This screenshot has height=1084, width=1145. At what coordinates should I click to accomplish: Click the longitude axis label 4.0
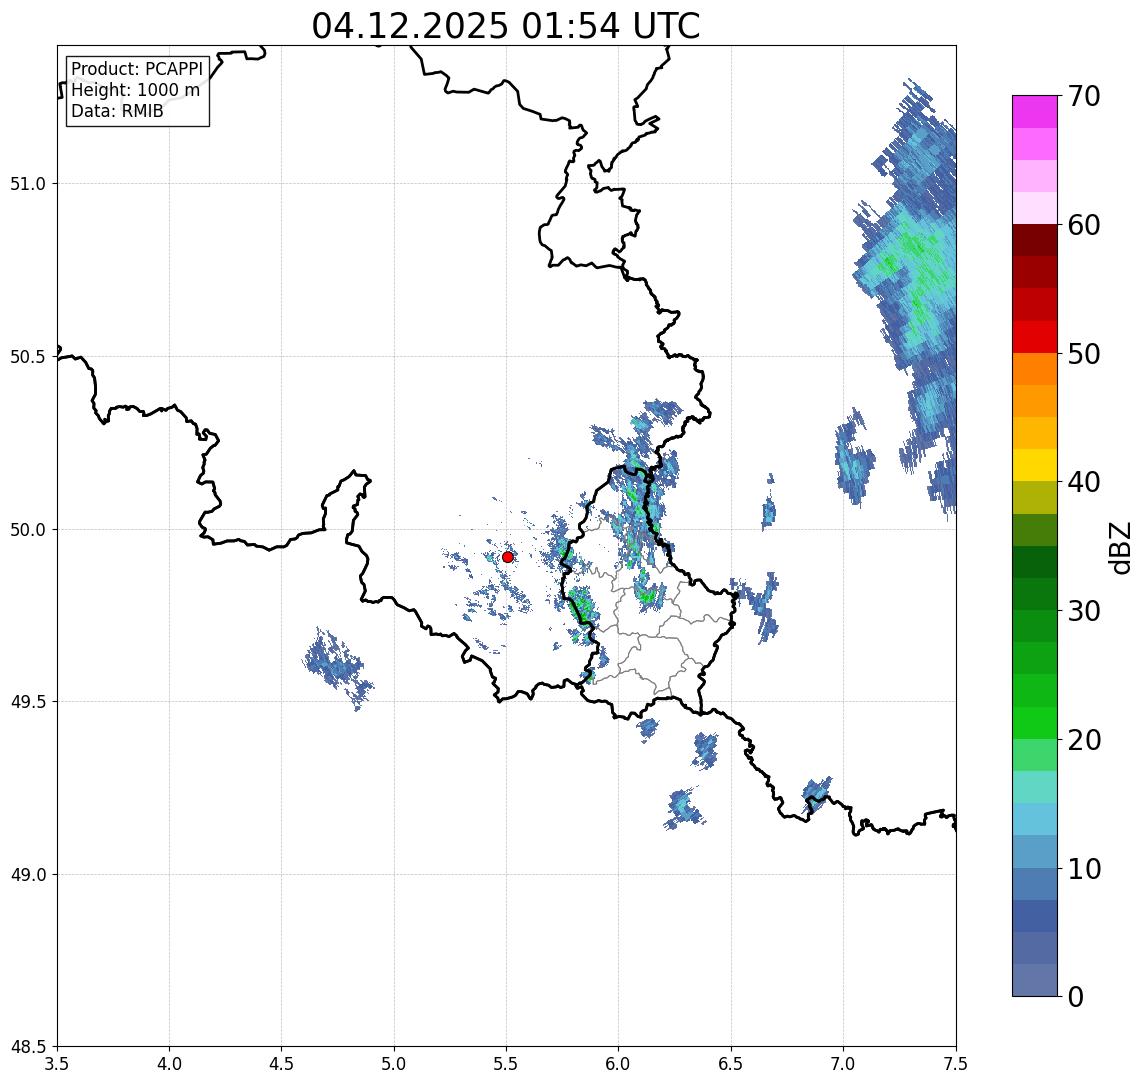[169, 1064]
